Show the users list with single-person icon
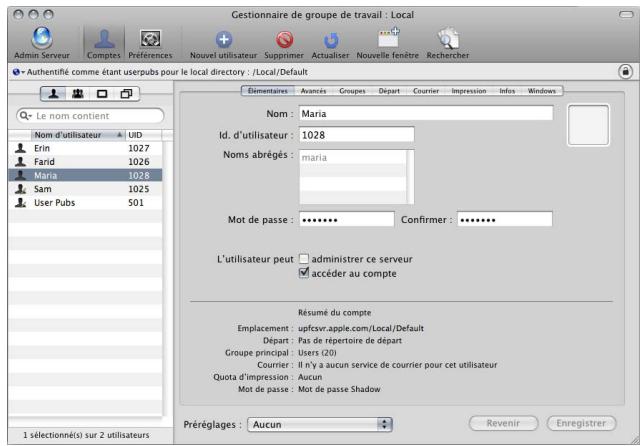Image resolution: width=643 pixels, height=446 pixels. coord(53,94)
